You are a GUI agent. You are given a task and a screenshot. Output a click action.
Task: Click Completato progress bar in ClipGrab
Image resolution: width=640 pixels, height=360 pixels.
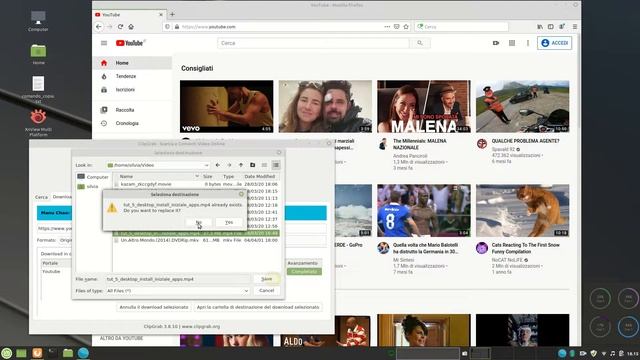[x=304, y=271]
